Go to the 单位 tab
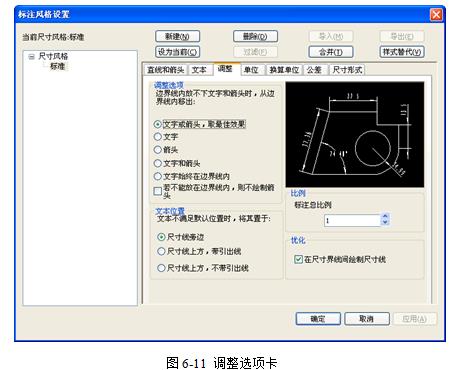The image size is (452, 370). coord(252,70)
